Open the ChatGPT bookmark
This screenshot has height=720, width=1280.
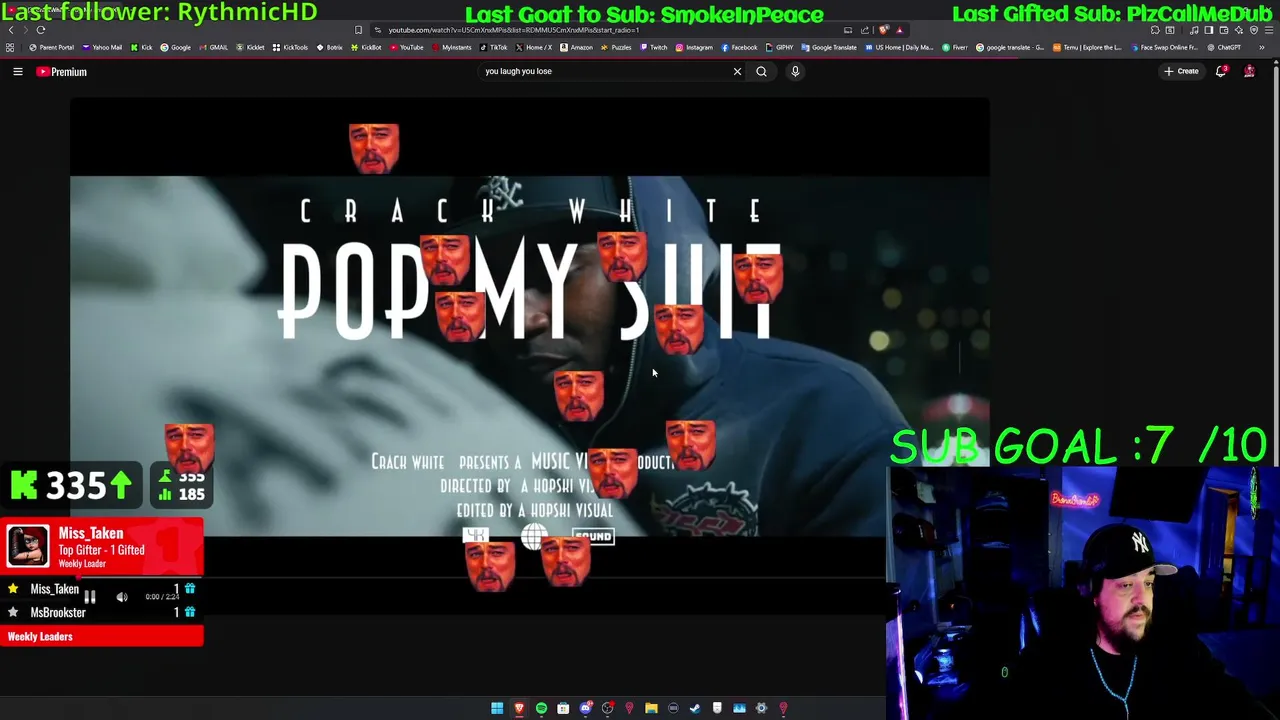point(1224,47)
